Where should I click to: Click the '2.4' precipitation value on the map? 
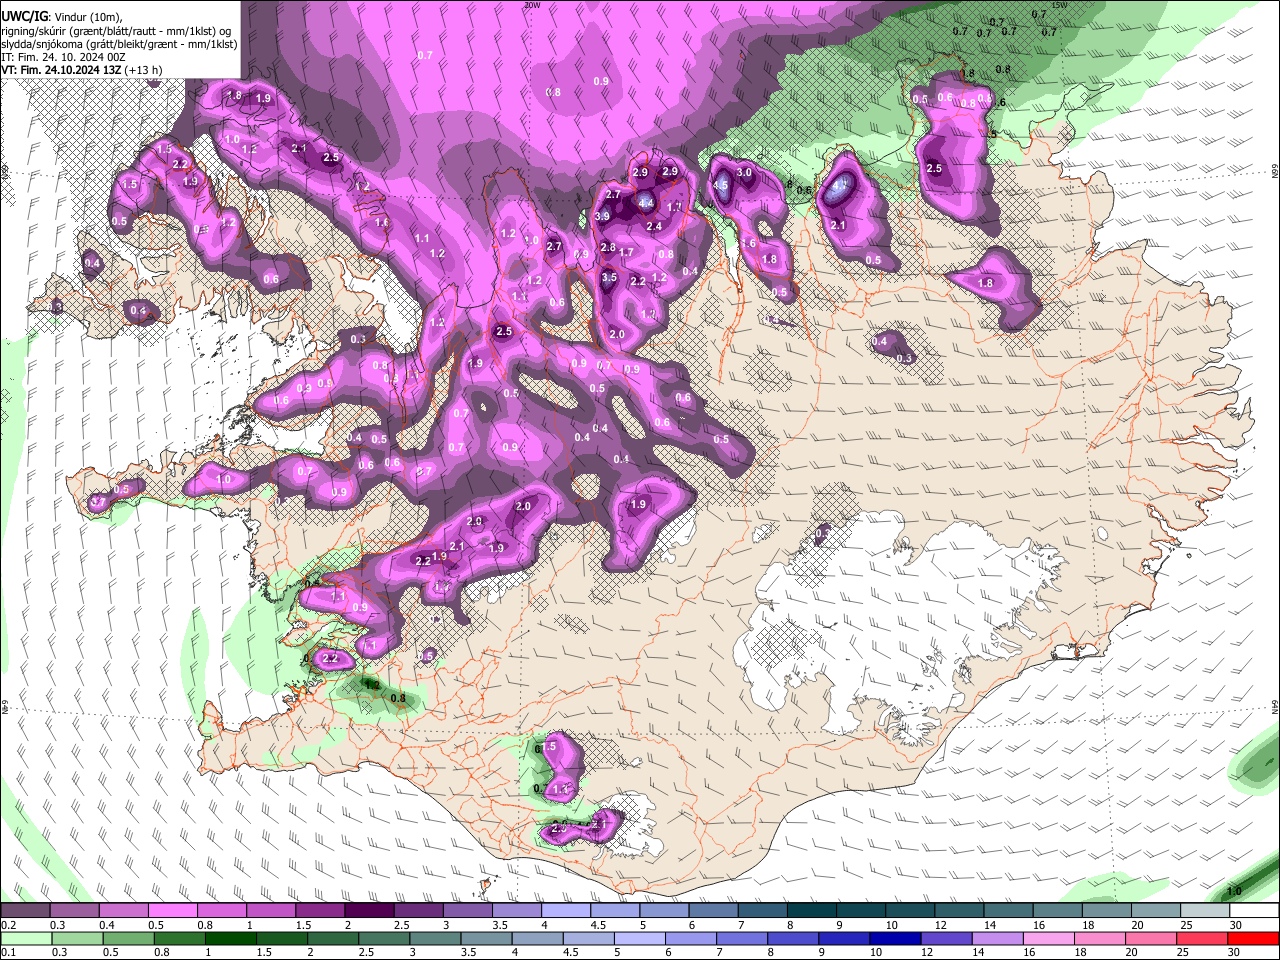(654, 226)
